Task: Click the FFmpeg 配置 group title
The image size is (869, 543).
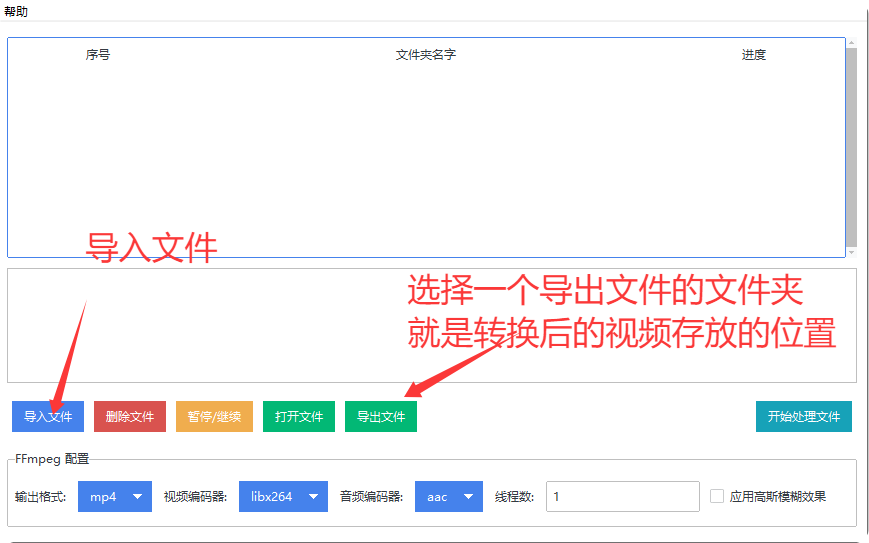Action: click(x=52, y=459)
